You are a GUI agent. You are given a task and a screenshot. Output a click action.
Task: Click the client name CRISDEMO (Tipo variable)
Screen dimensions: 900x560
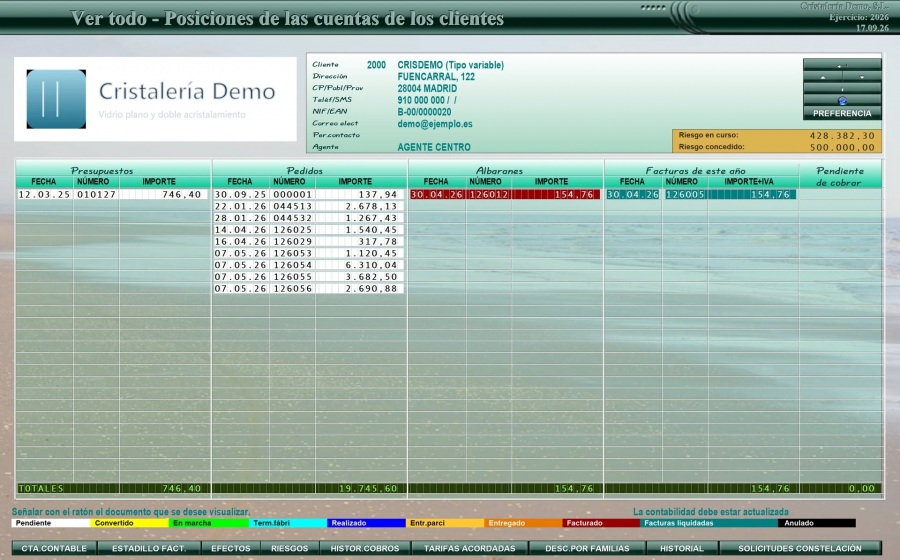pos(451,65)
